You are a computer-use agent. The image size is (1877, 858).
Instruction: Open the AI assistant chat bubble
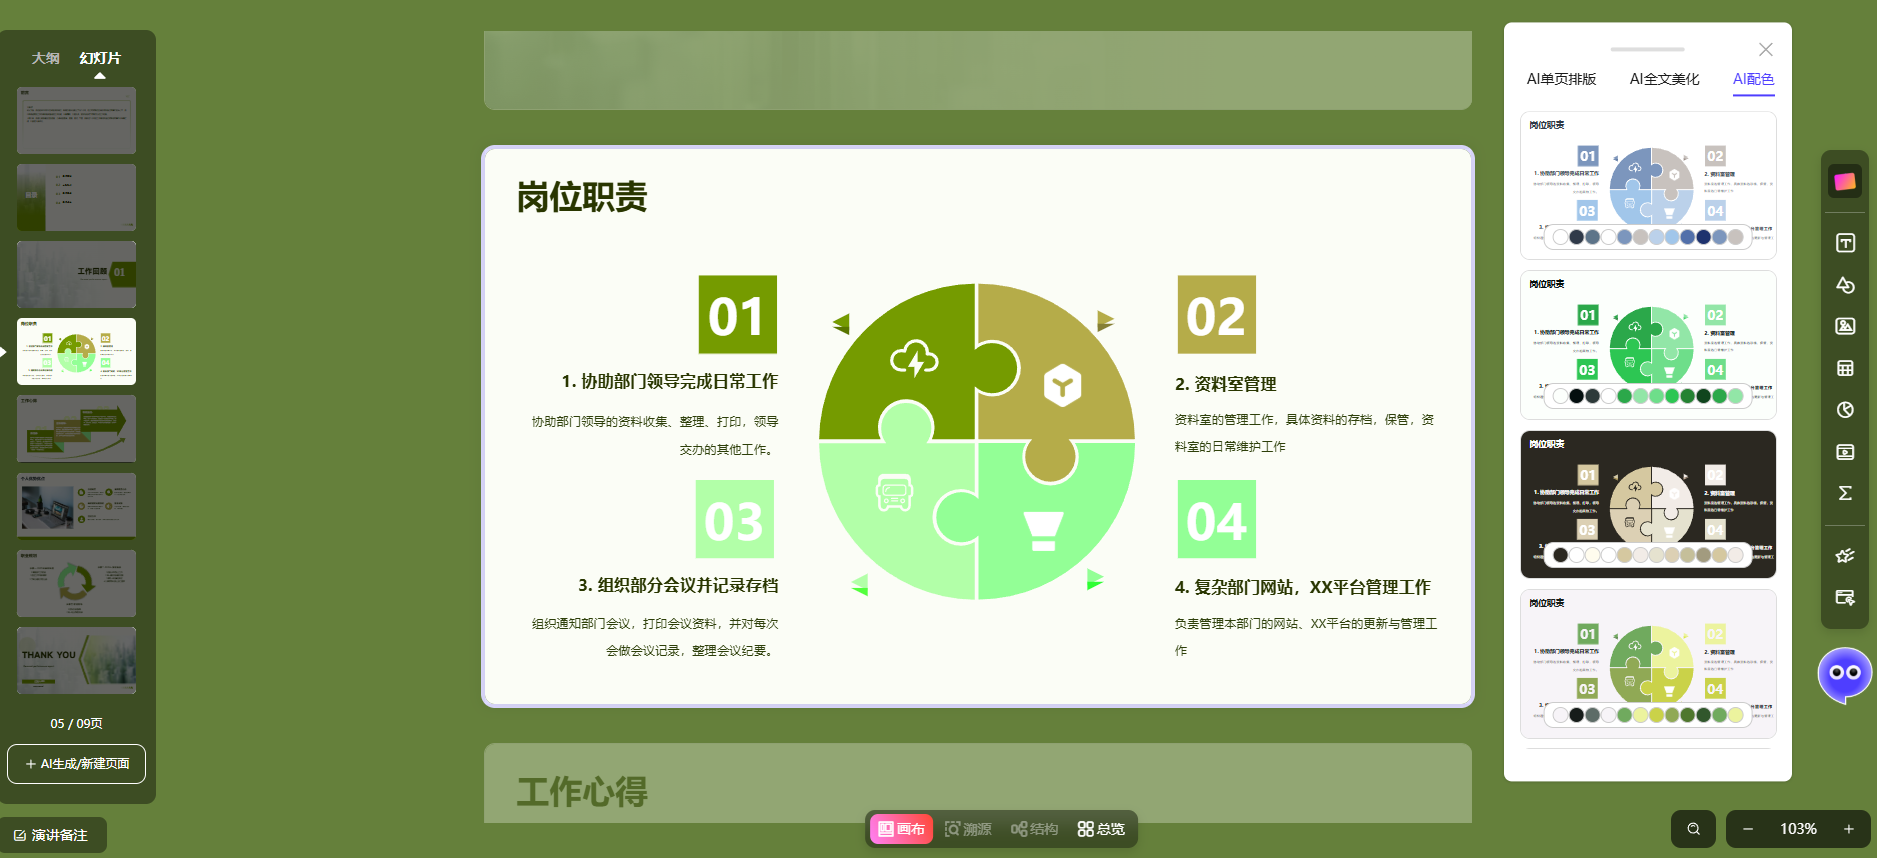(1844, 674)
